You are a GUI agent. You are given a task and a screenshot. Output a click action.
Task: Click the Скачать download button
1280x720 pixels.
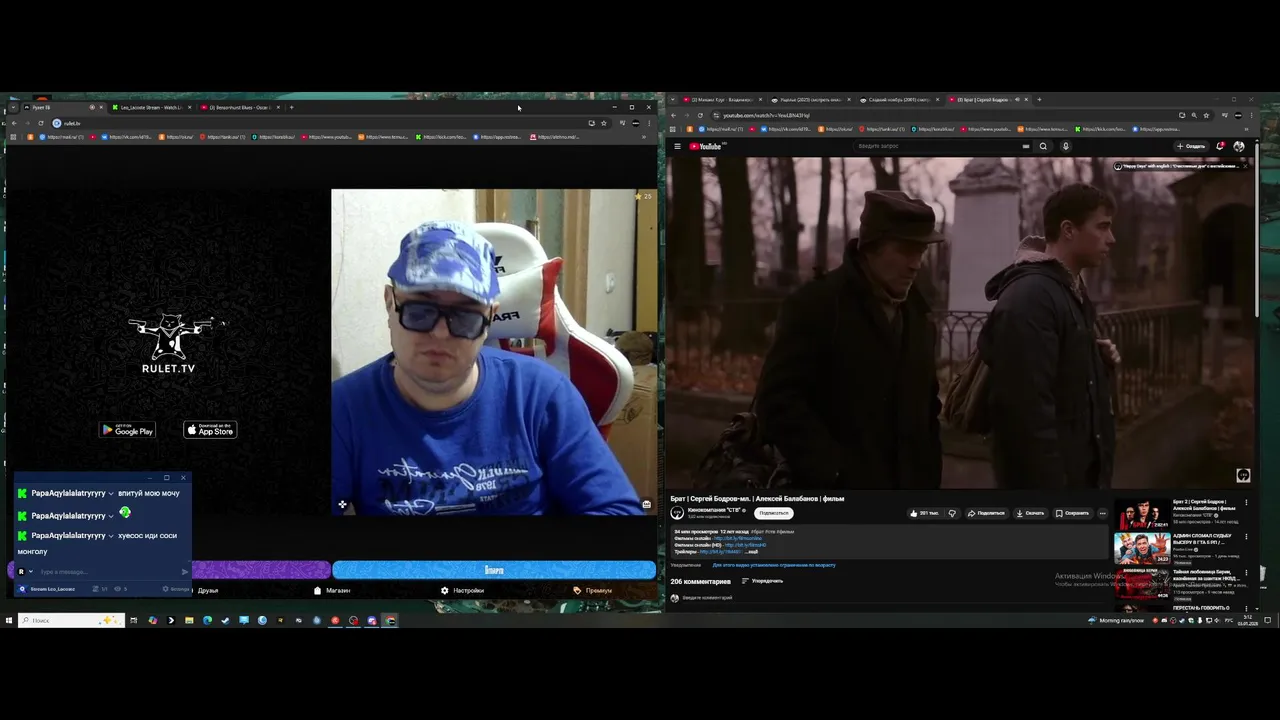pos(1030,513)
